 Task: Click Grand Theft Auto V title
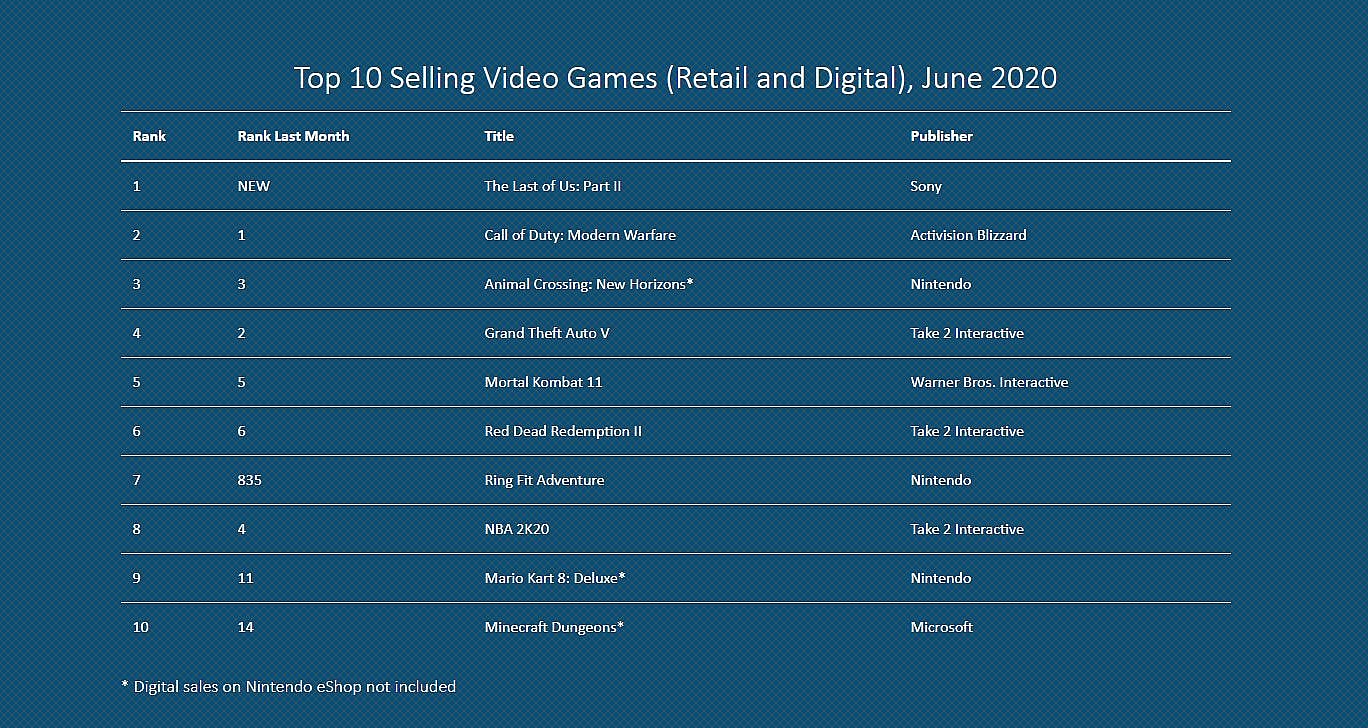point(547,333)
